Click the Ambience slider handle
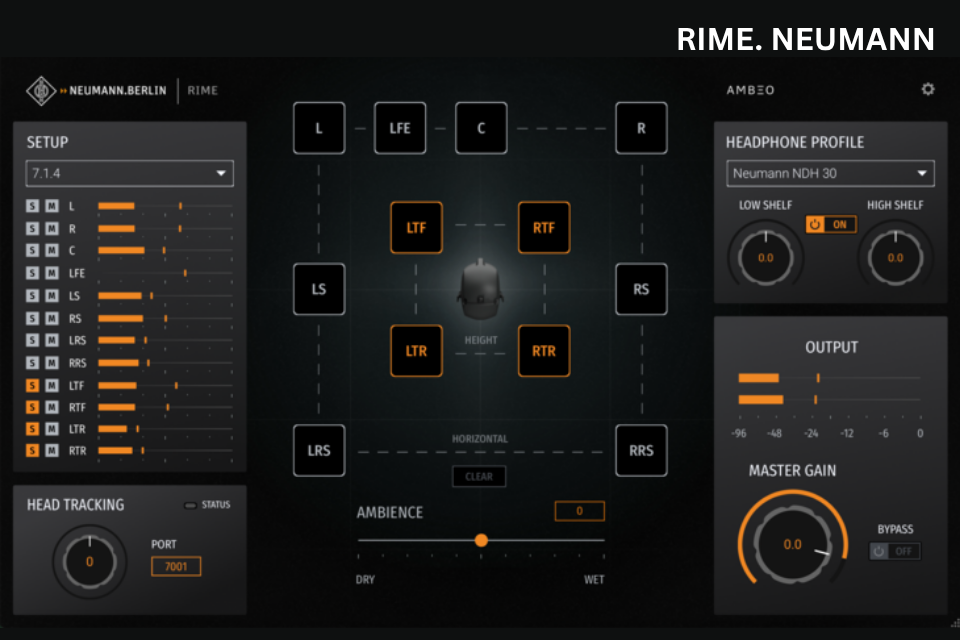The height and width of the screenshot is (640, 960). click(481, 540)
